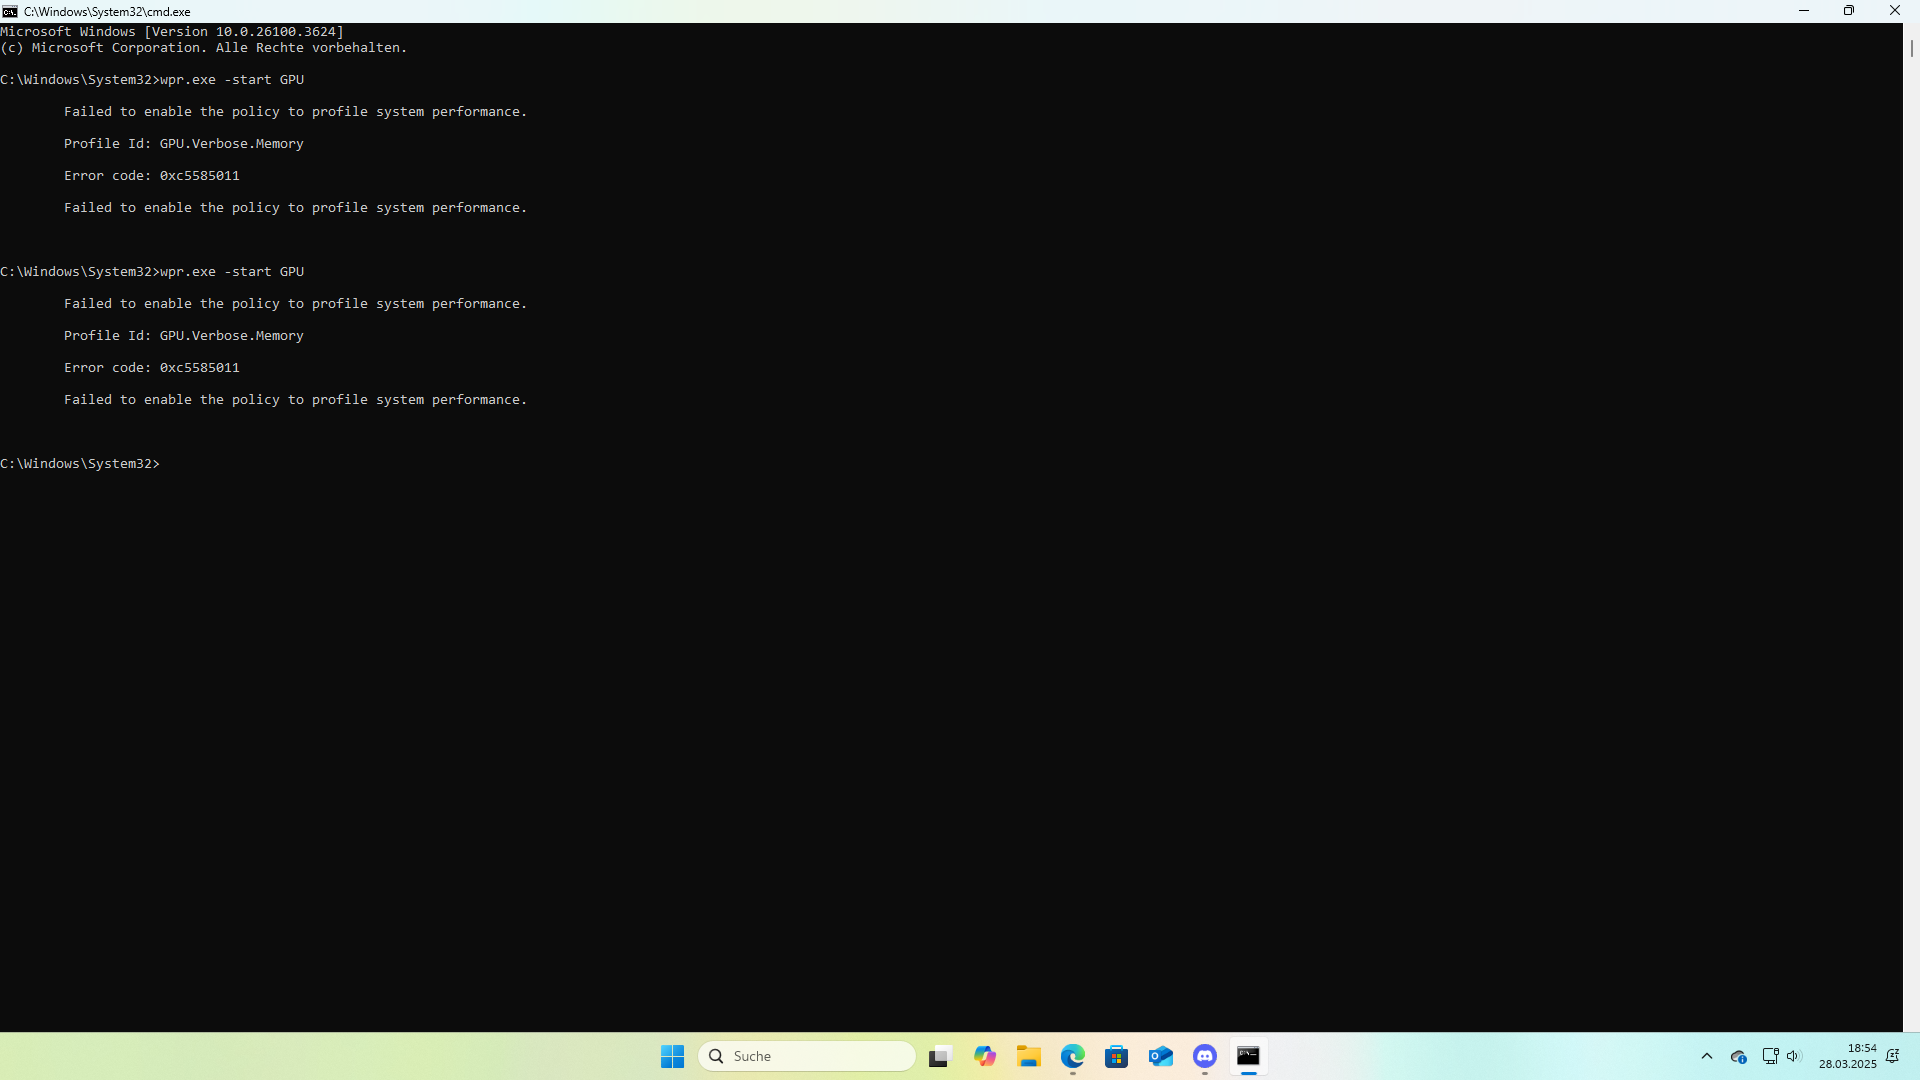Expand hidden system tray icons chevron
Screen dimensions: 1920x1080
tap(1707, 1056)
